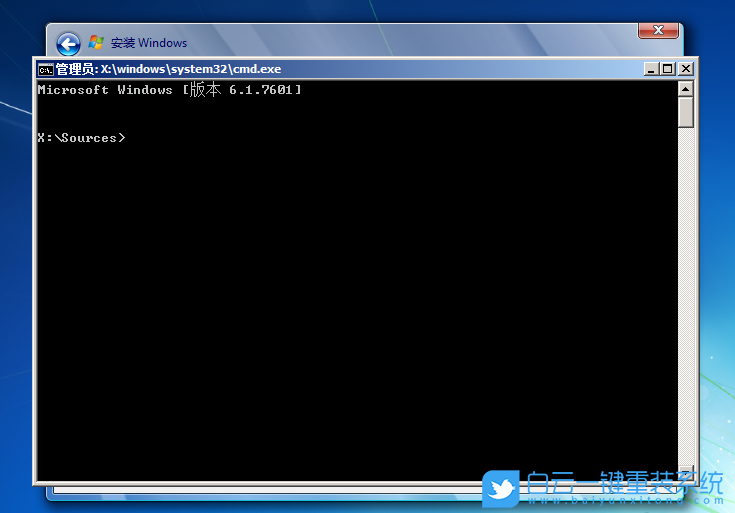Screen dimensions: 735x513
Task: Click the Microsoft Windows version text line
Action: 169,90
